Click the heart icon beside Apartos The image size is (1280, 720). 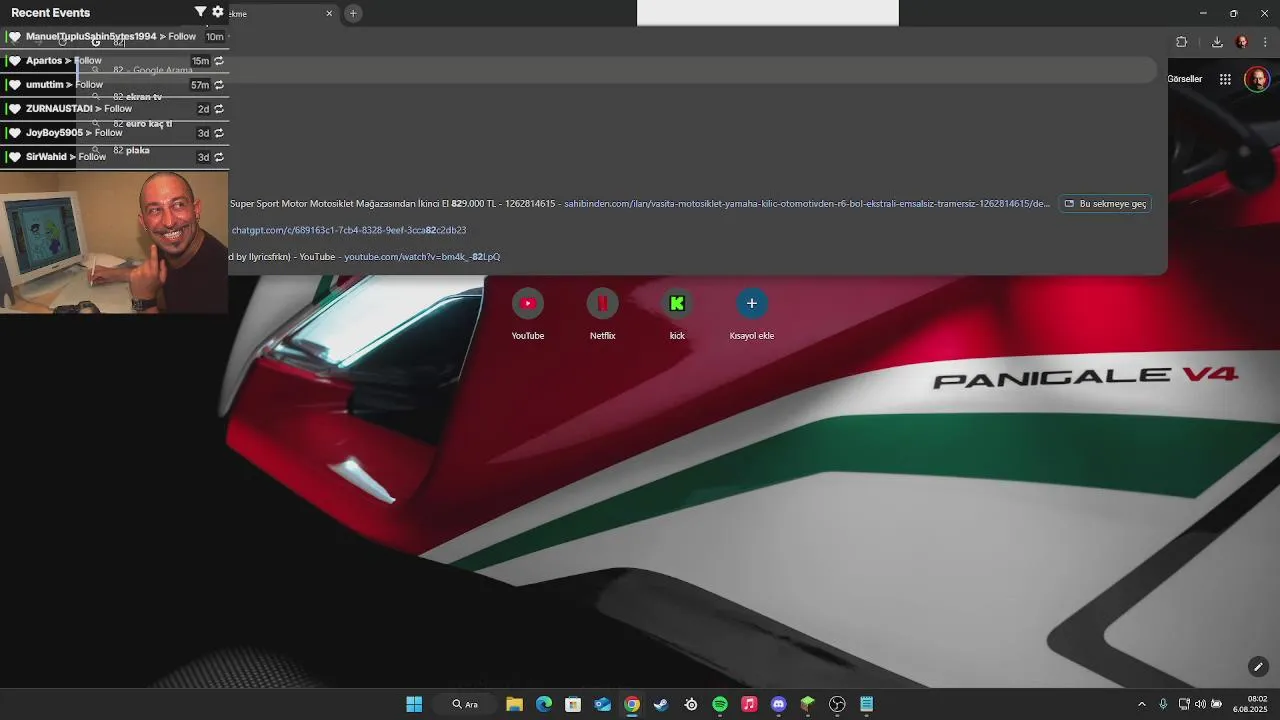(x=15, y=61)
